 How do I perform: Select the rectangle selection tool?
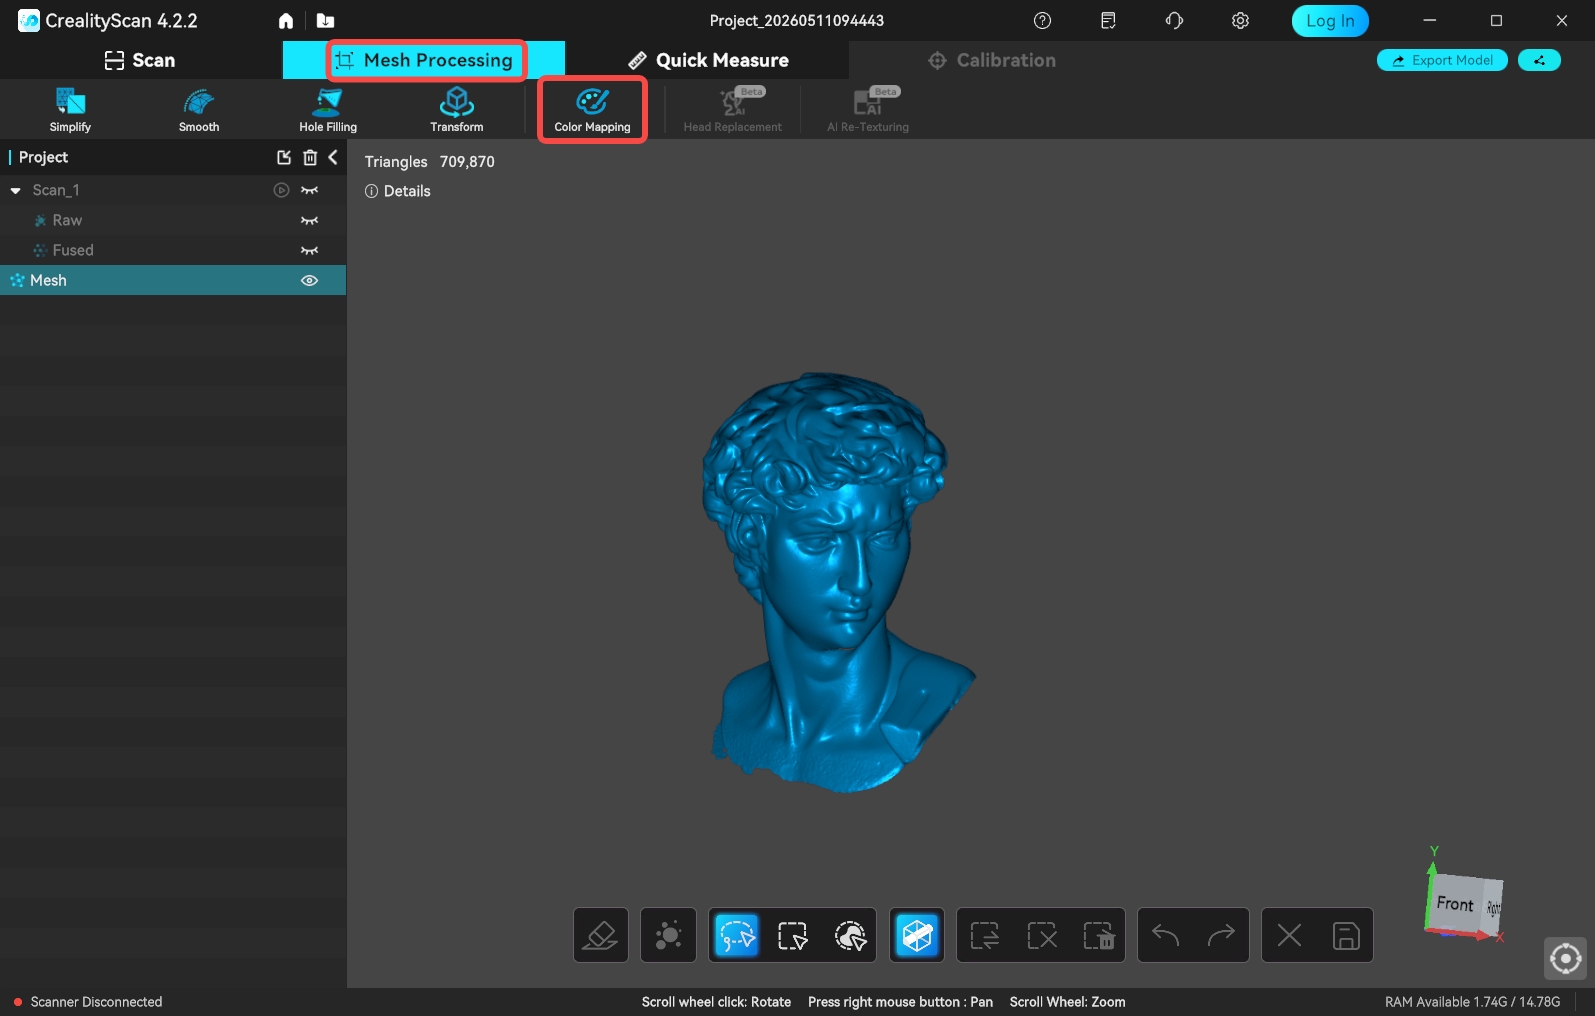pyautogui.click(x=792, y=935)
